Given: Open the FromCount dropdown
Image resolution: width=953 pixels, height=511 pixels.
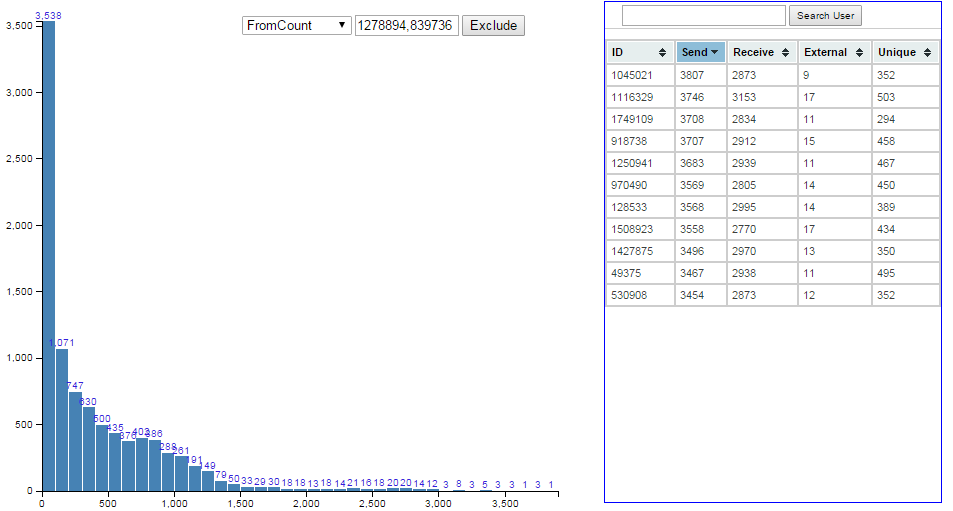Looking at the screenshot, I should (296, 25).
